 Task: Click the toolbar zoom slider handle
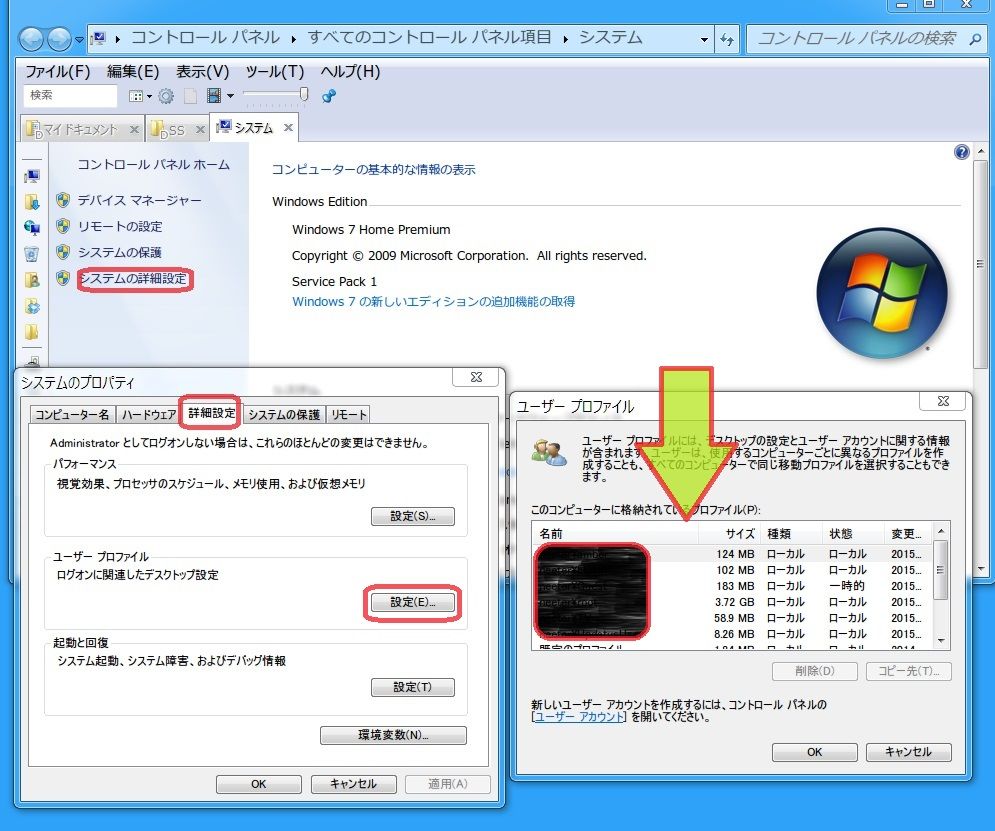click(x=304, y=95)
